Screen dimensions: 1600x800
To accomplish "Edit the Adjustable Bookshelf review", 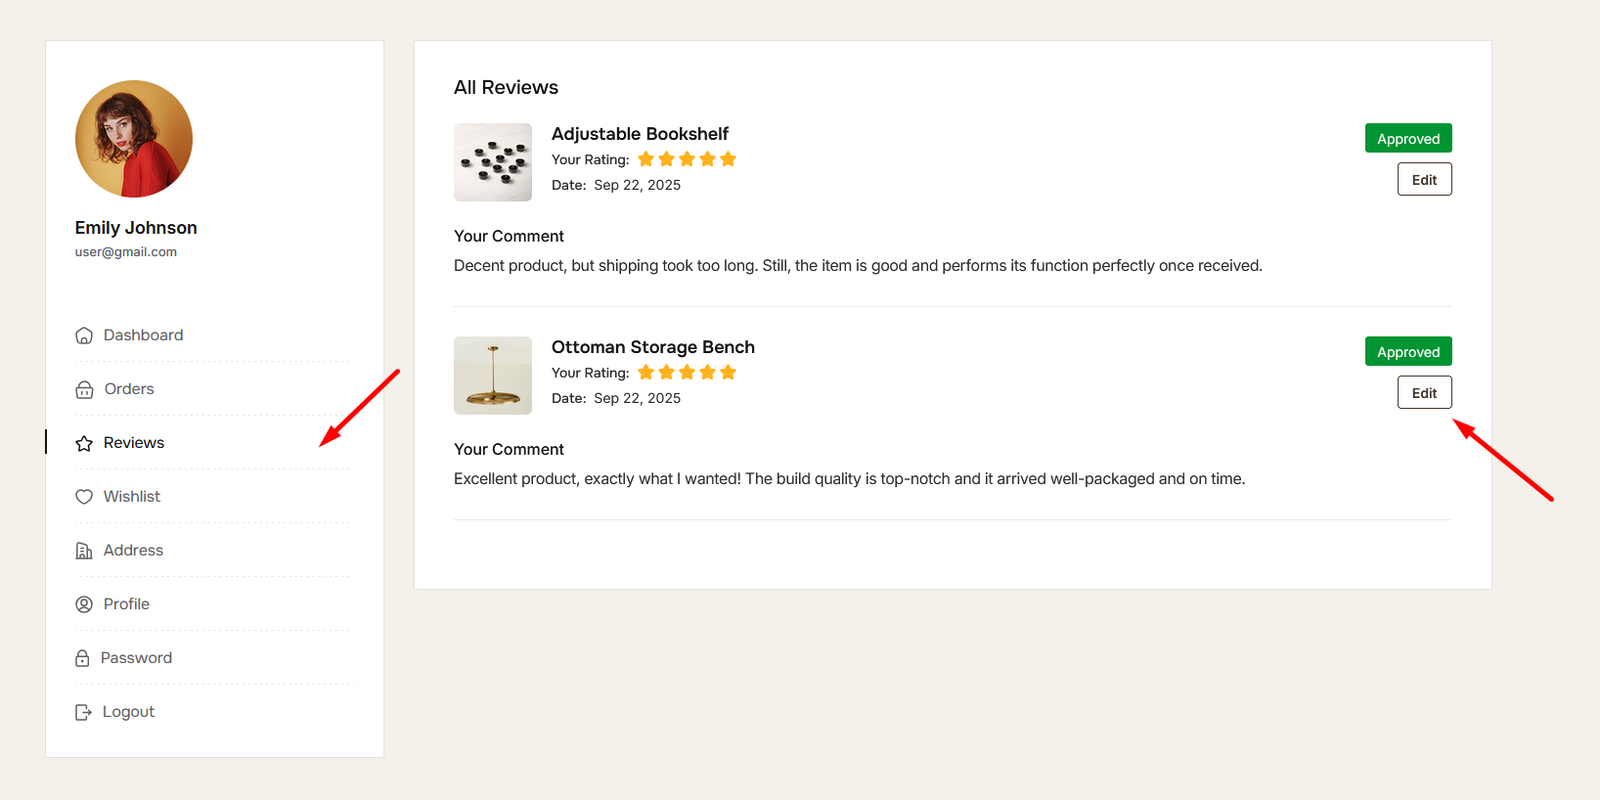I will [x=1424, y=180].
